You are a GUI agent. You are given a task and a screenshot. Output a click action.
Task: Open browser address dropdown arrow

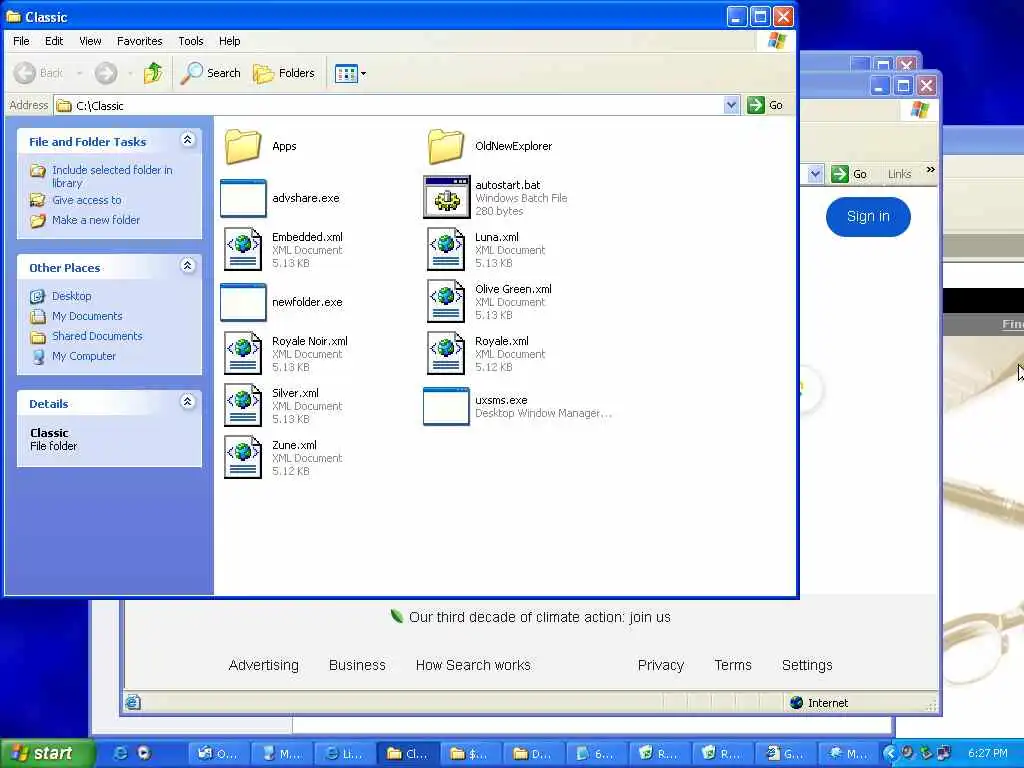coord(815,174)
